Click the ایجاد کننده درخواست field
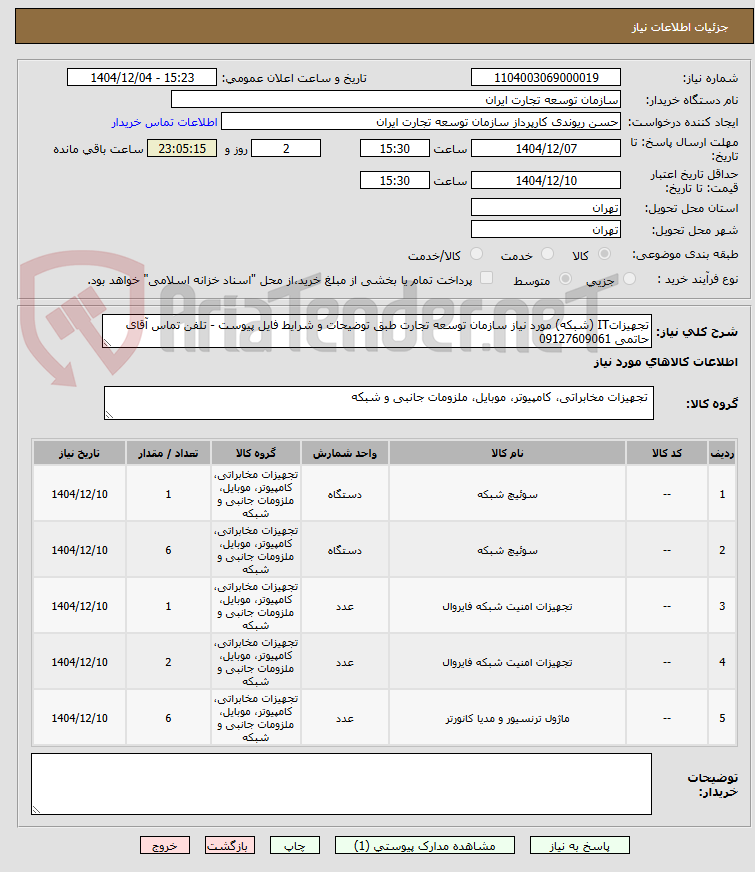The height and width of the screenshot is (872, 755). (421, 122)
